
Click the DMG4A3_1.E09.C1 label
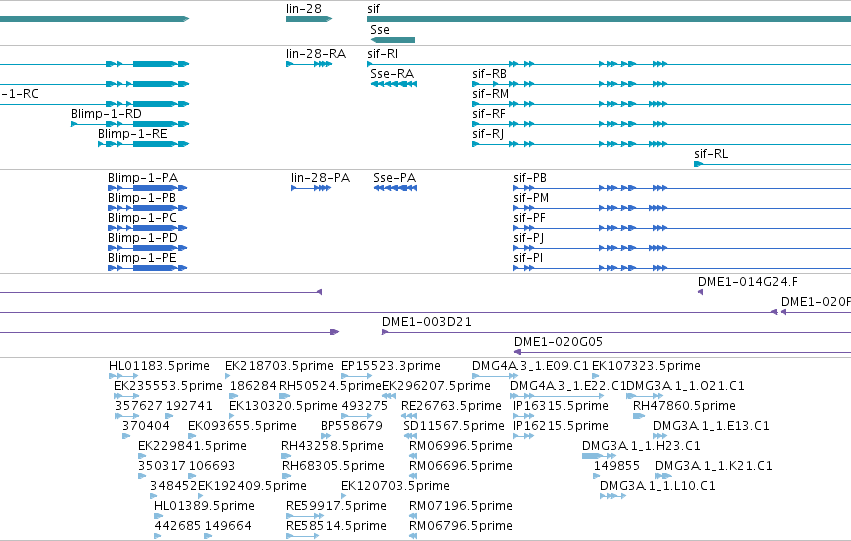point(530,366)
